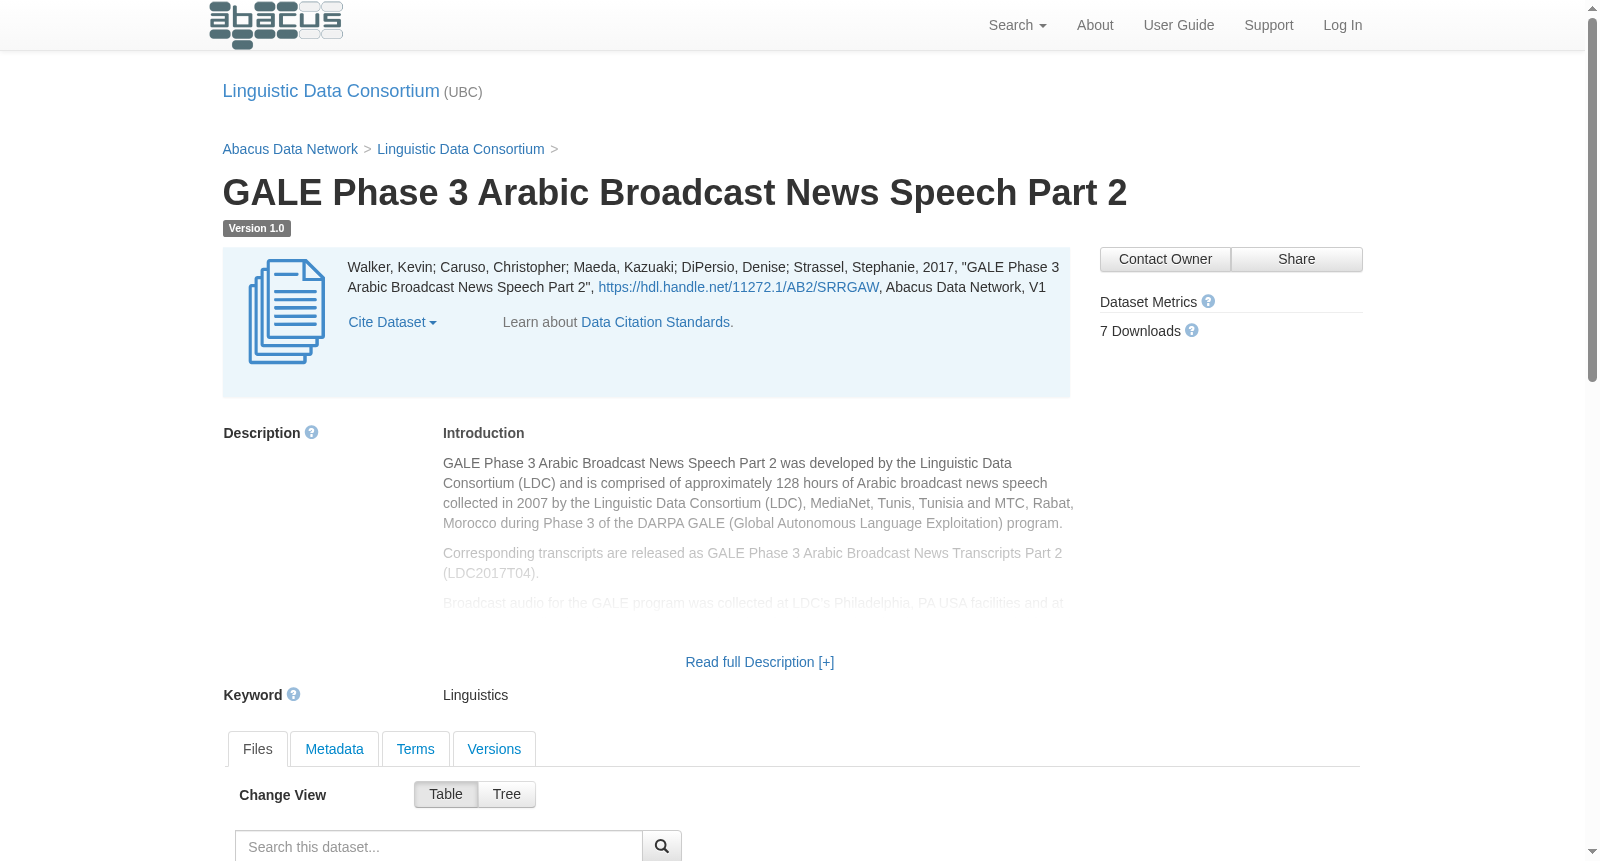Click the Share button
The width and height of the screenshot is (1600, 861).
1297,259
